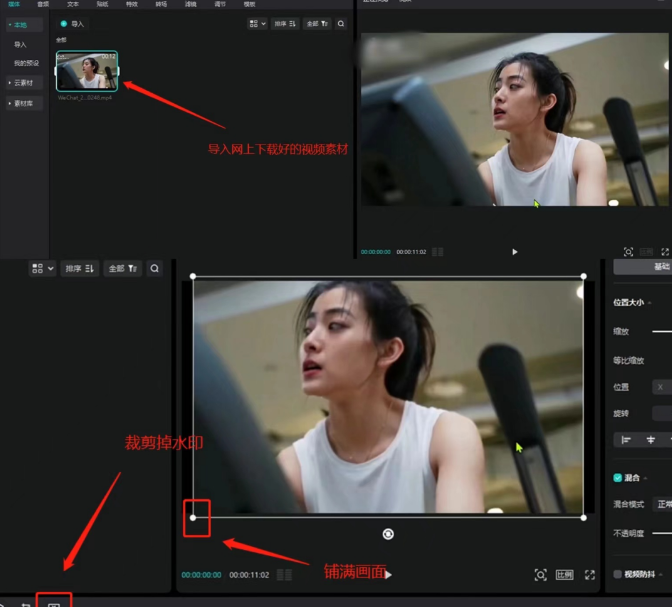Viewport: 672px width, 607px height.
Task: Click the bottom-right resize handle of the video frame
Action: (x=583, y=518)
